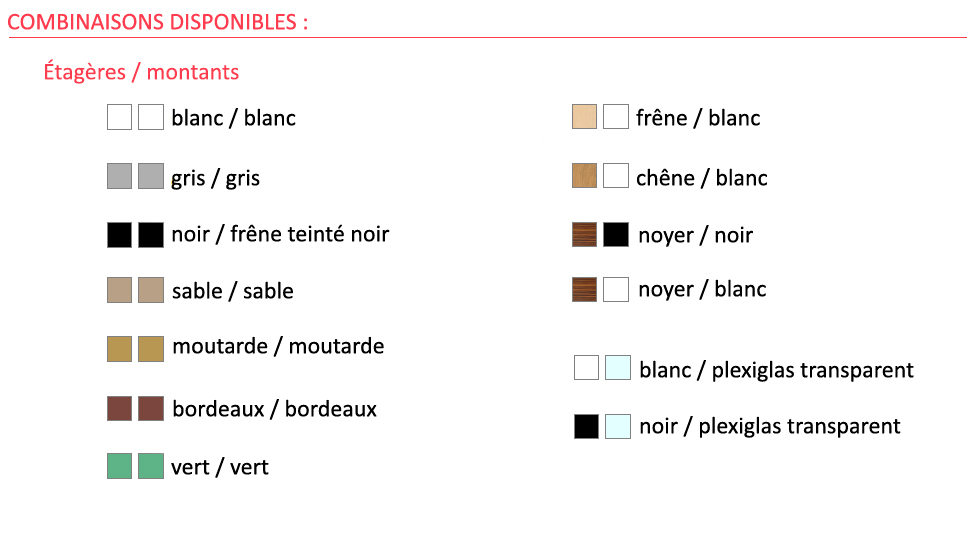
Task: Click "blanc / plexiglas transparent" text
Action: click(x=776, y=370)
